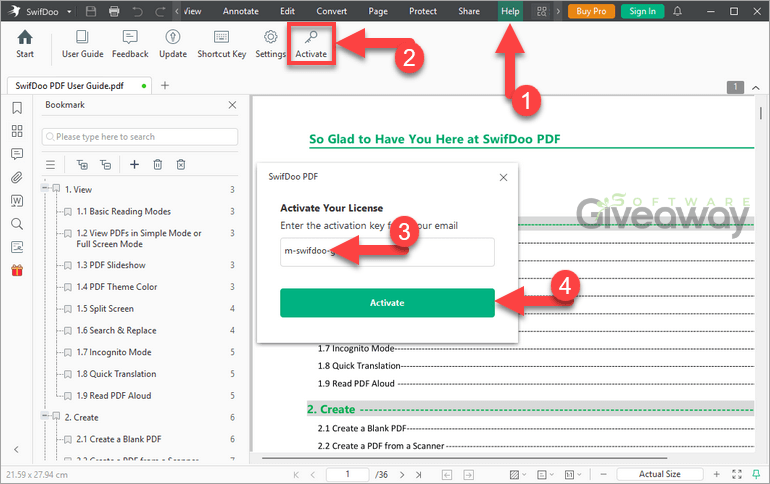The image size is (770, 484).
Task: Click the red gift box icon
Action: 17,270
